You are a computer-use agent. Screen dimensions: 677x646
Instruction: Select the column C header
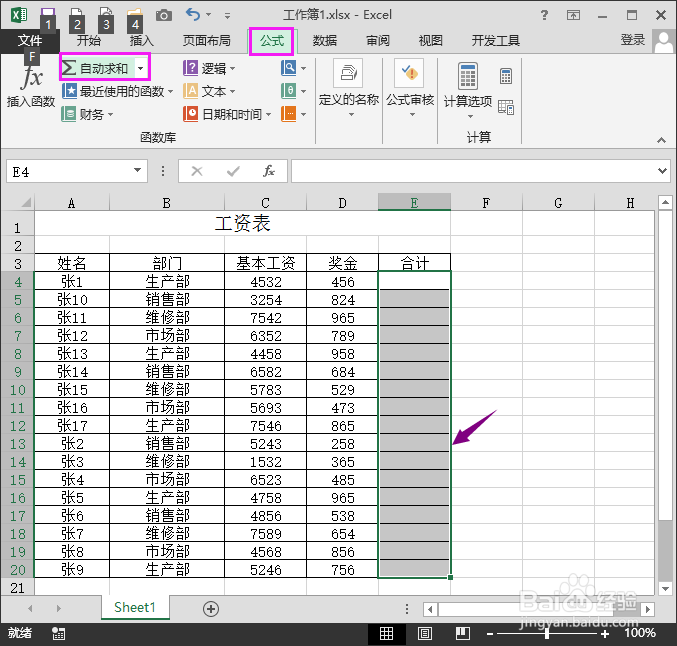tap(265, 203)
